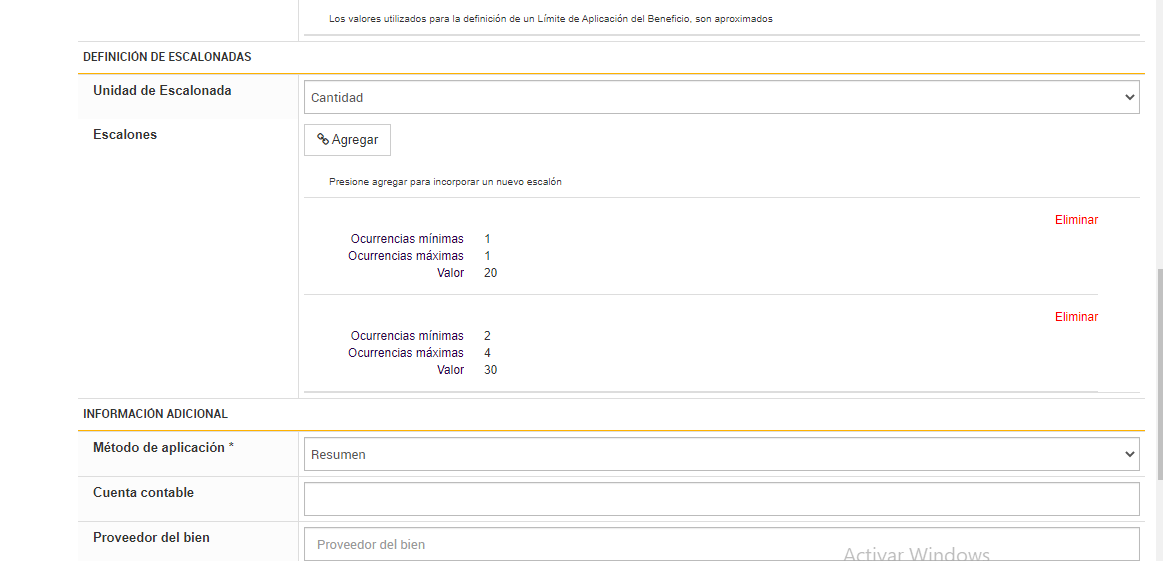1163x561 pixels.
Task: Click Eliminar for the step with Valor 30
Action: (1076, 317)
